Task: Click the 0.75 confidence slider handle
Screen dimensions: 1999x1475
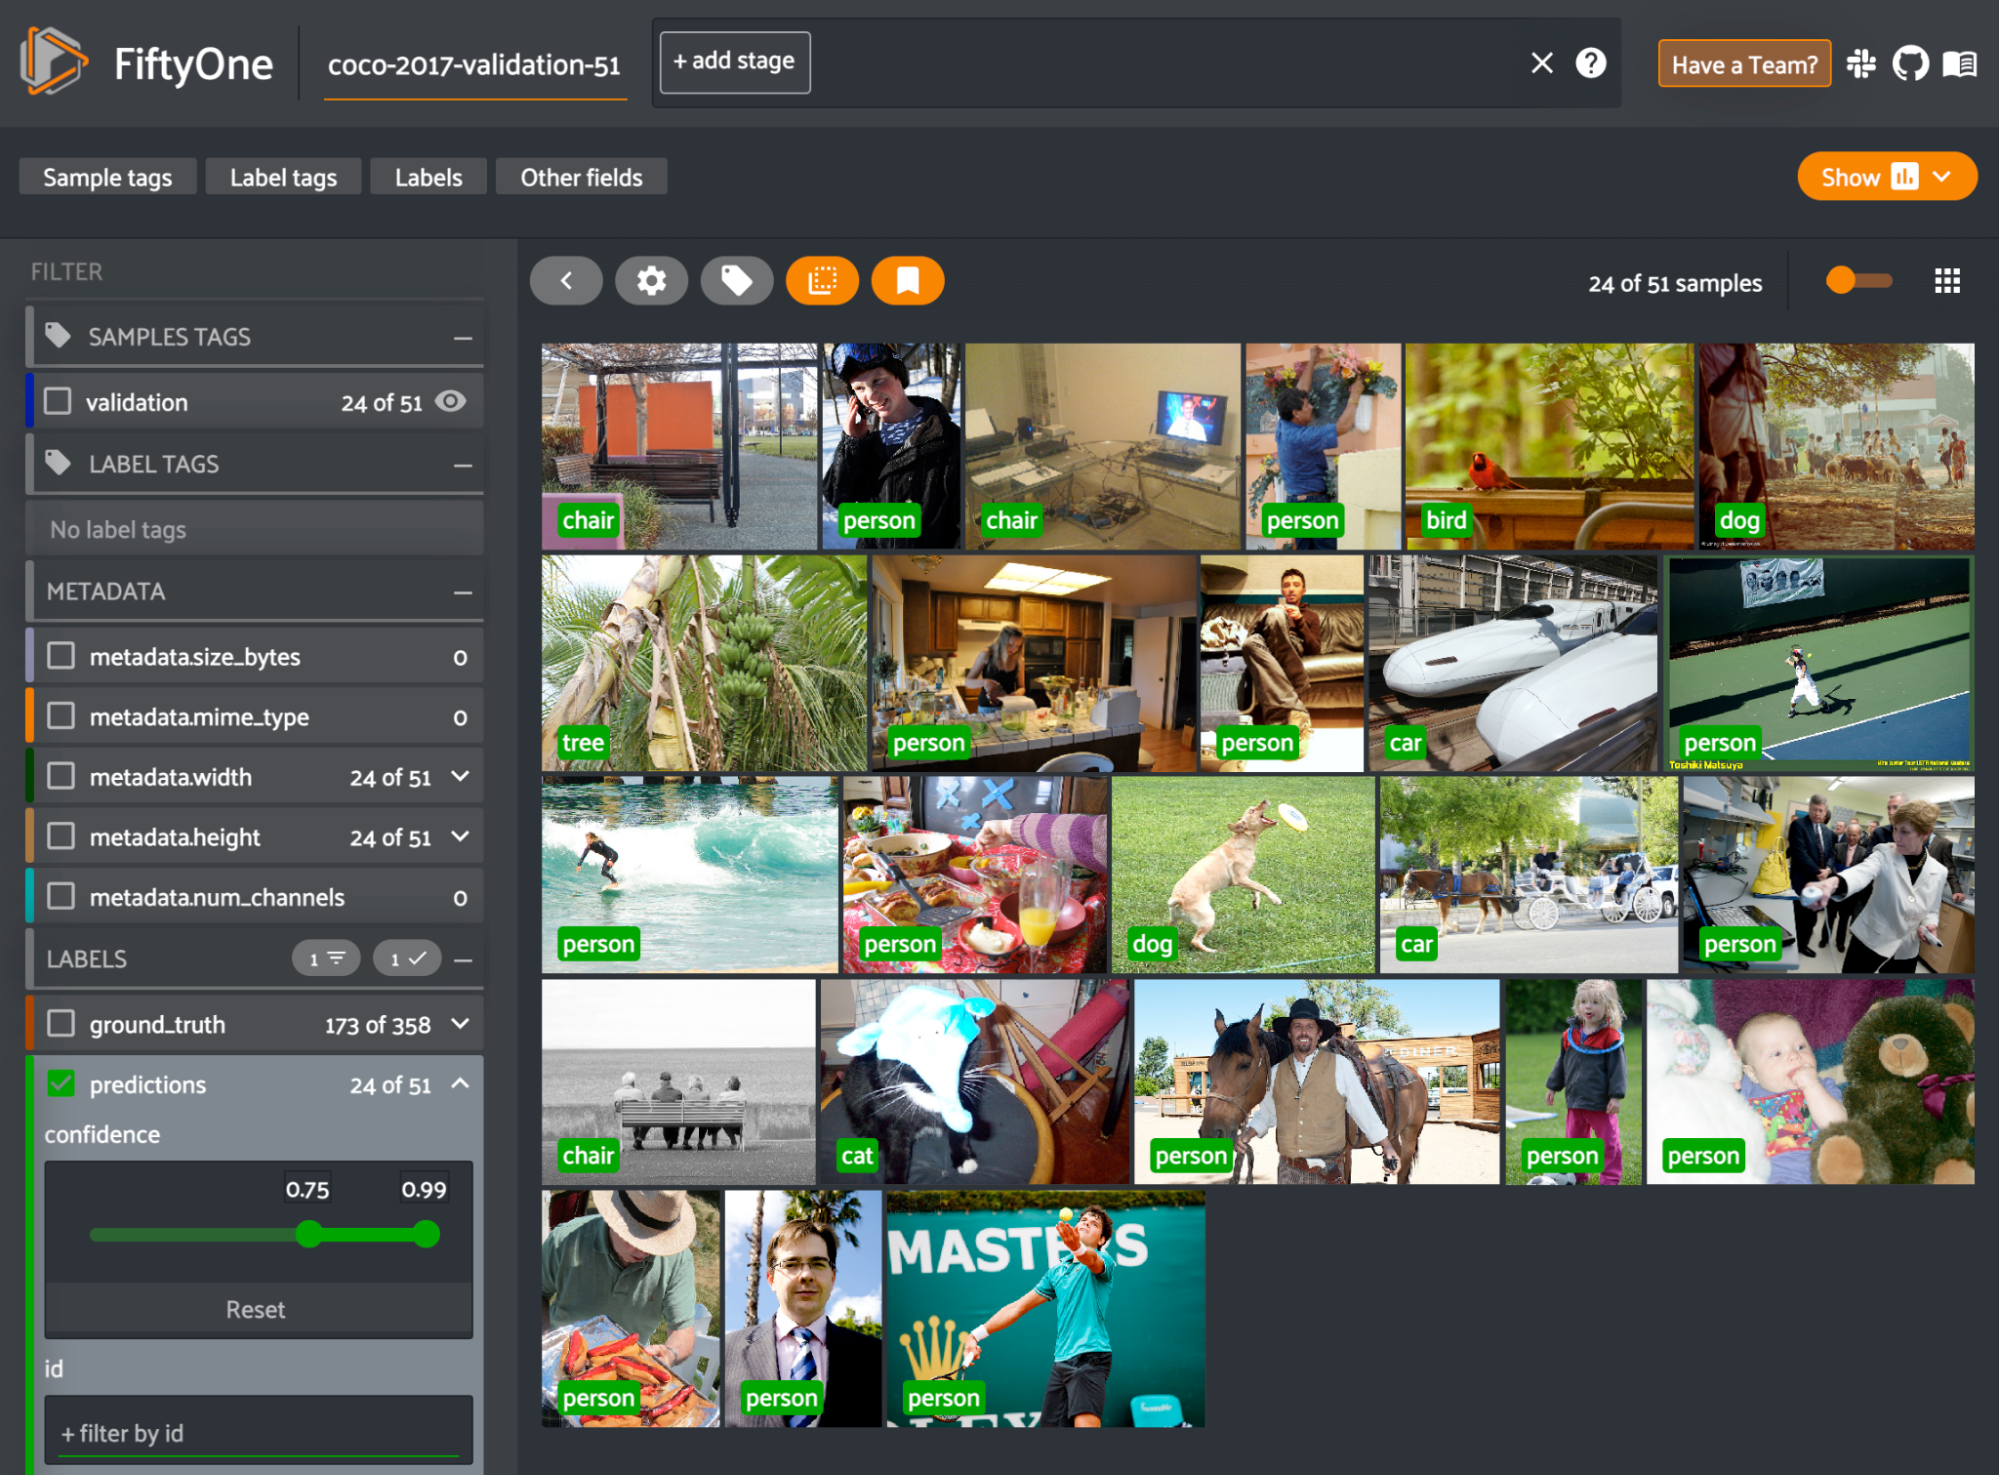Action: coord(309,1234)
